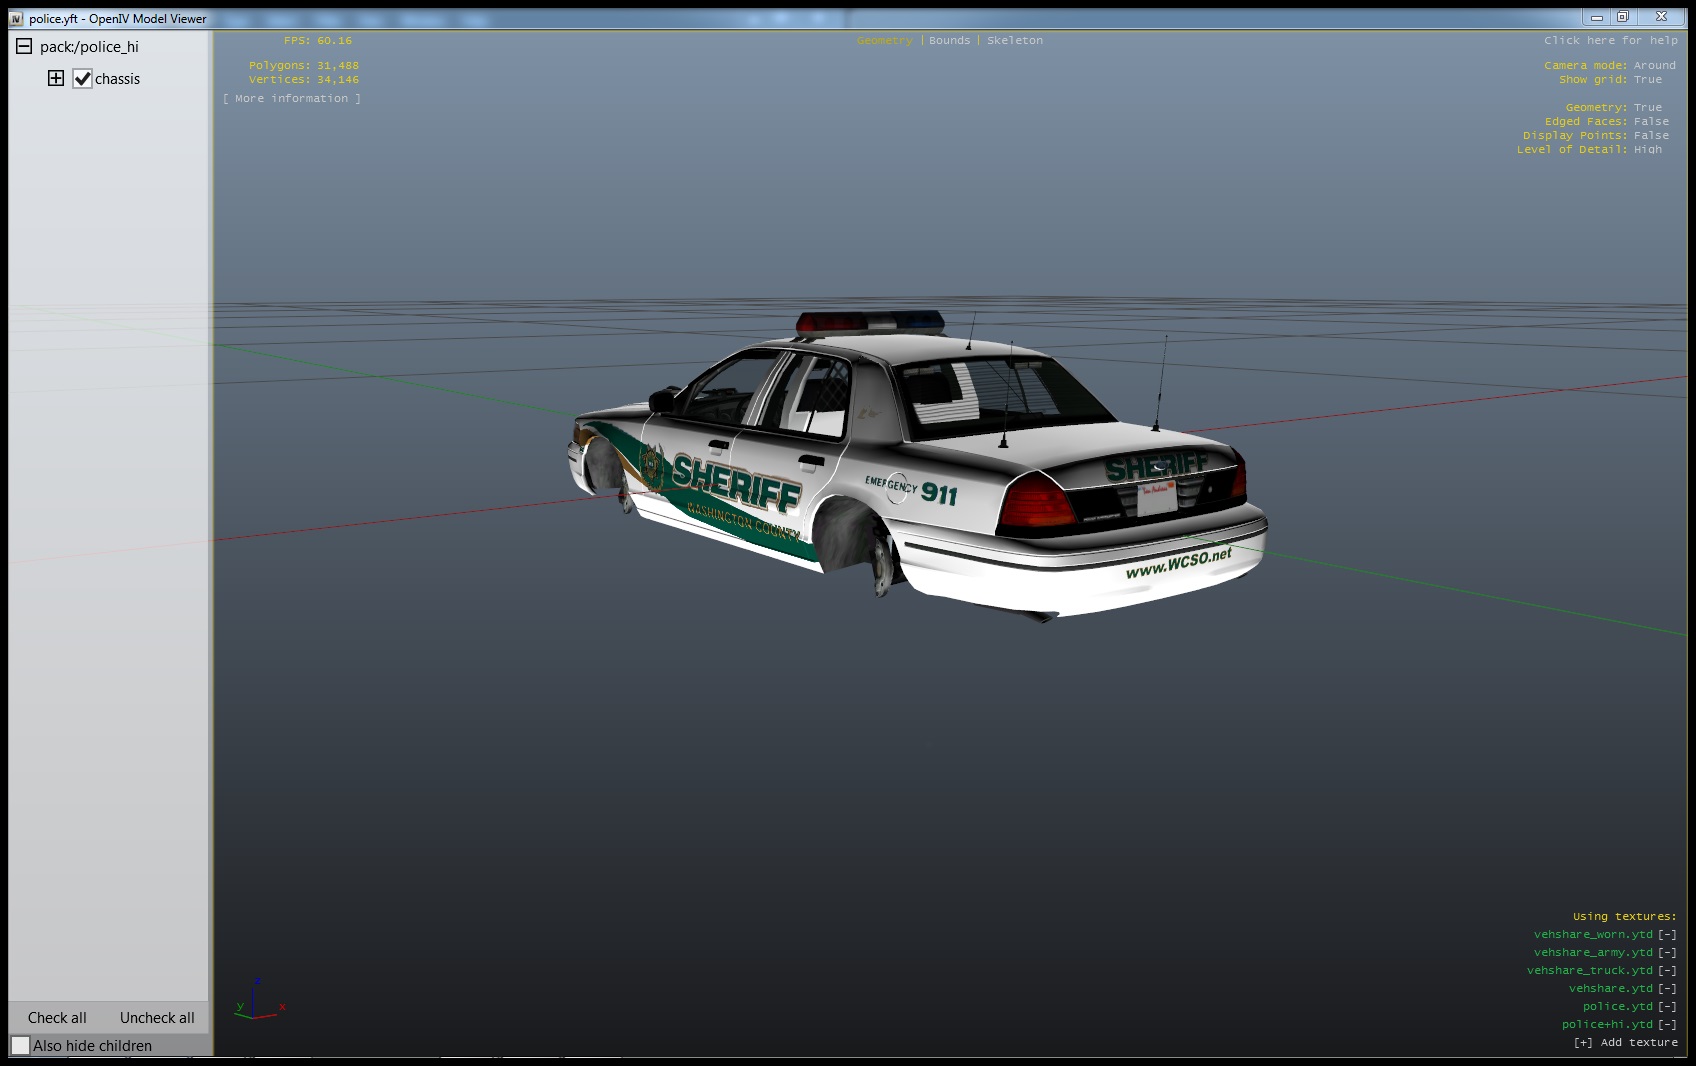
Task: Switch to the Bounds view tab
Action: pyautogui.click(x=949, y=41)
